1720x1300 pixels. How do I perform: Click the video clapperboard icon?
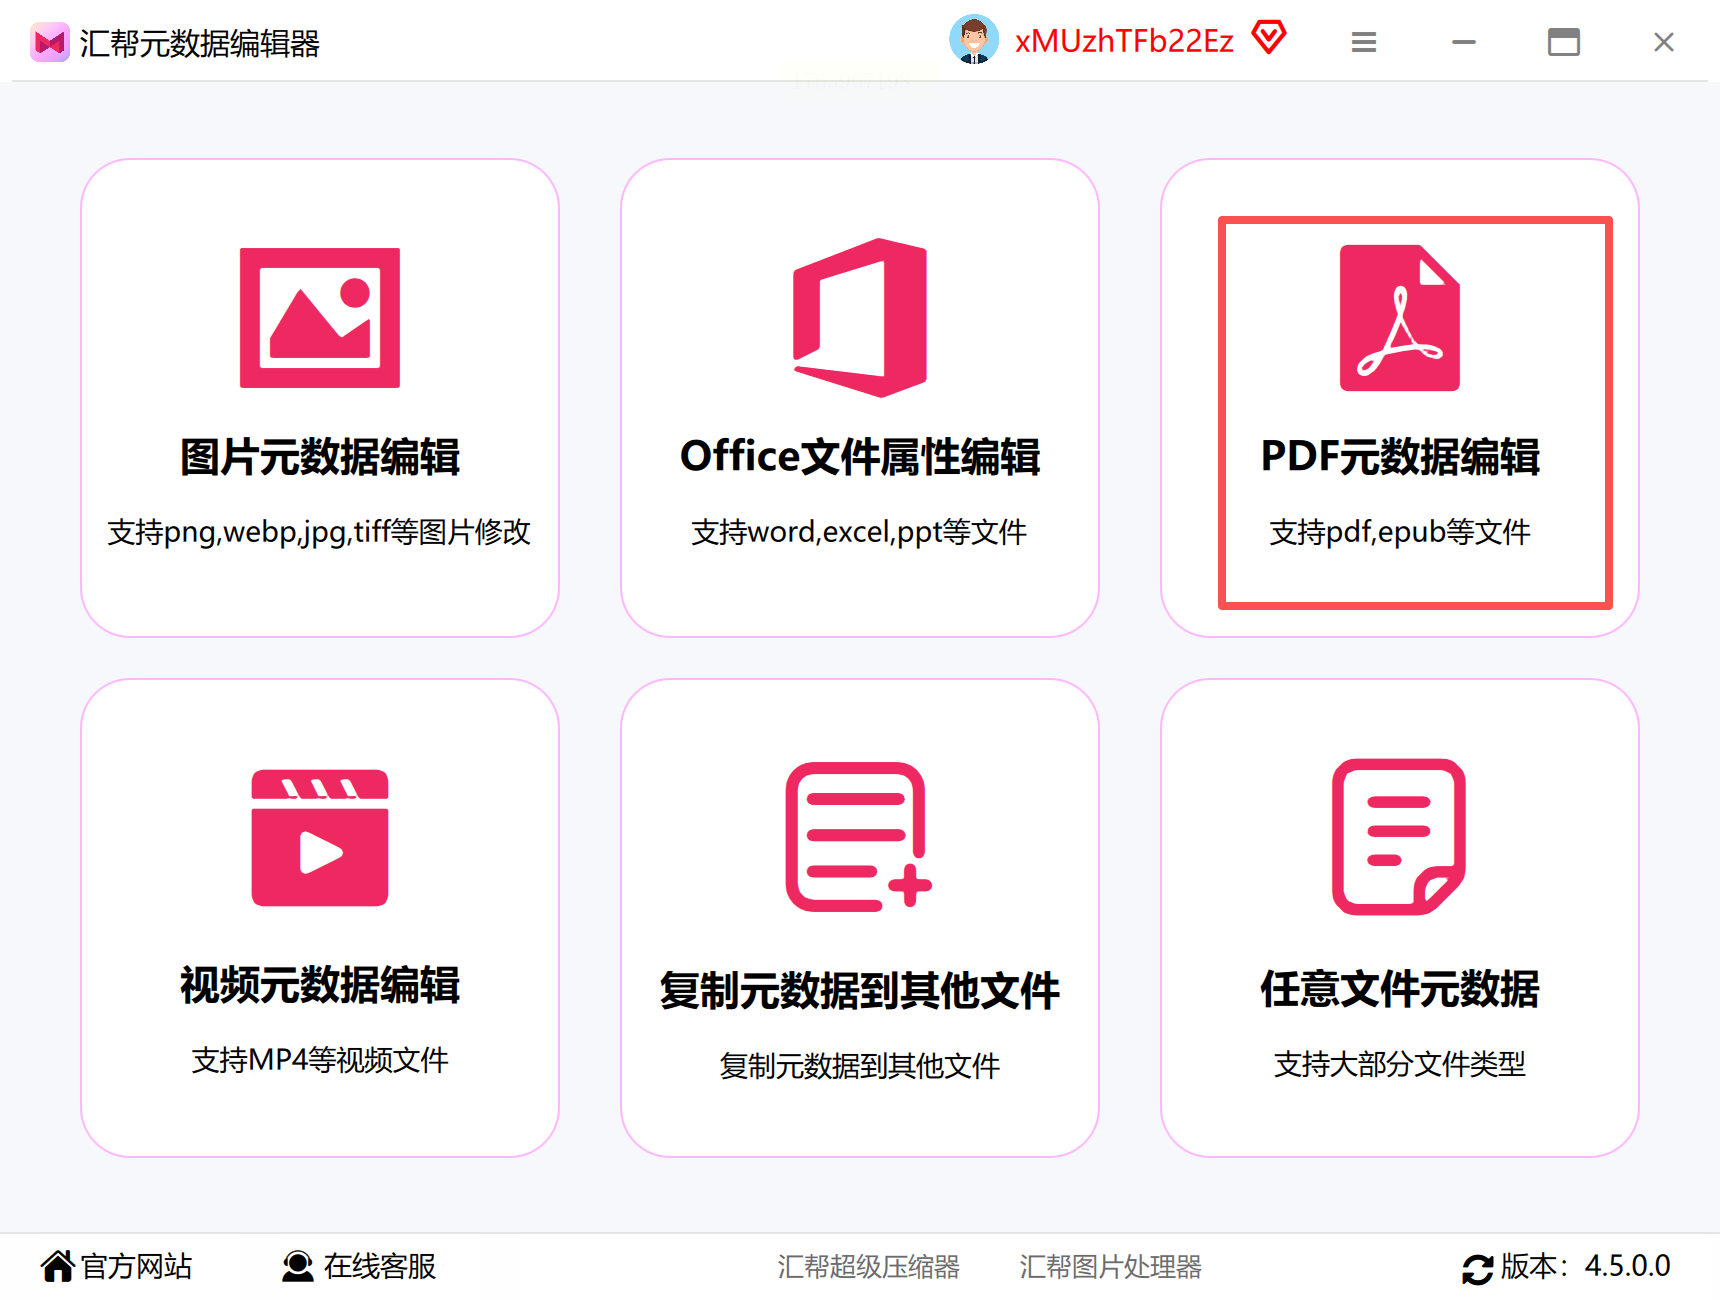(x=320, y=838)
